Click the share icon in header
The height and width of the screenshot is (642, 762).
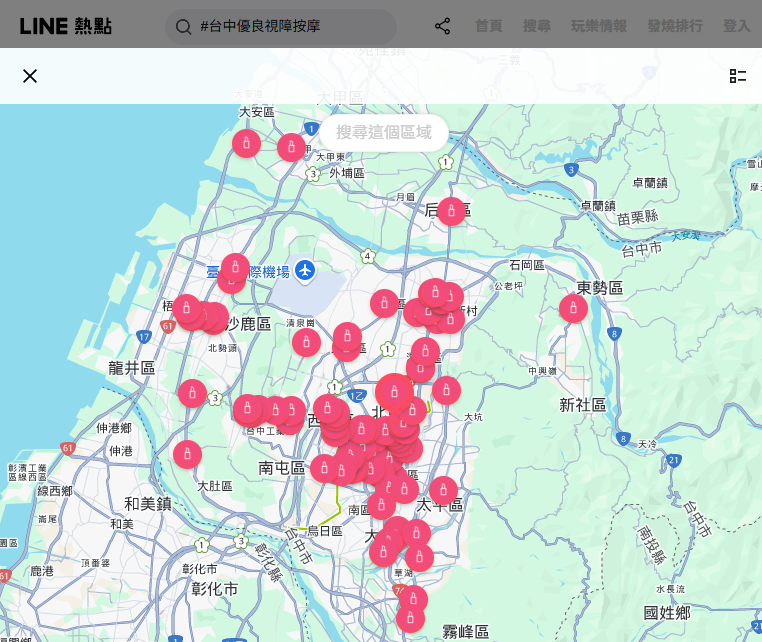[442, 26]
